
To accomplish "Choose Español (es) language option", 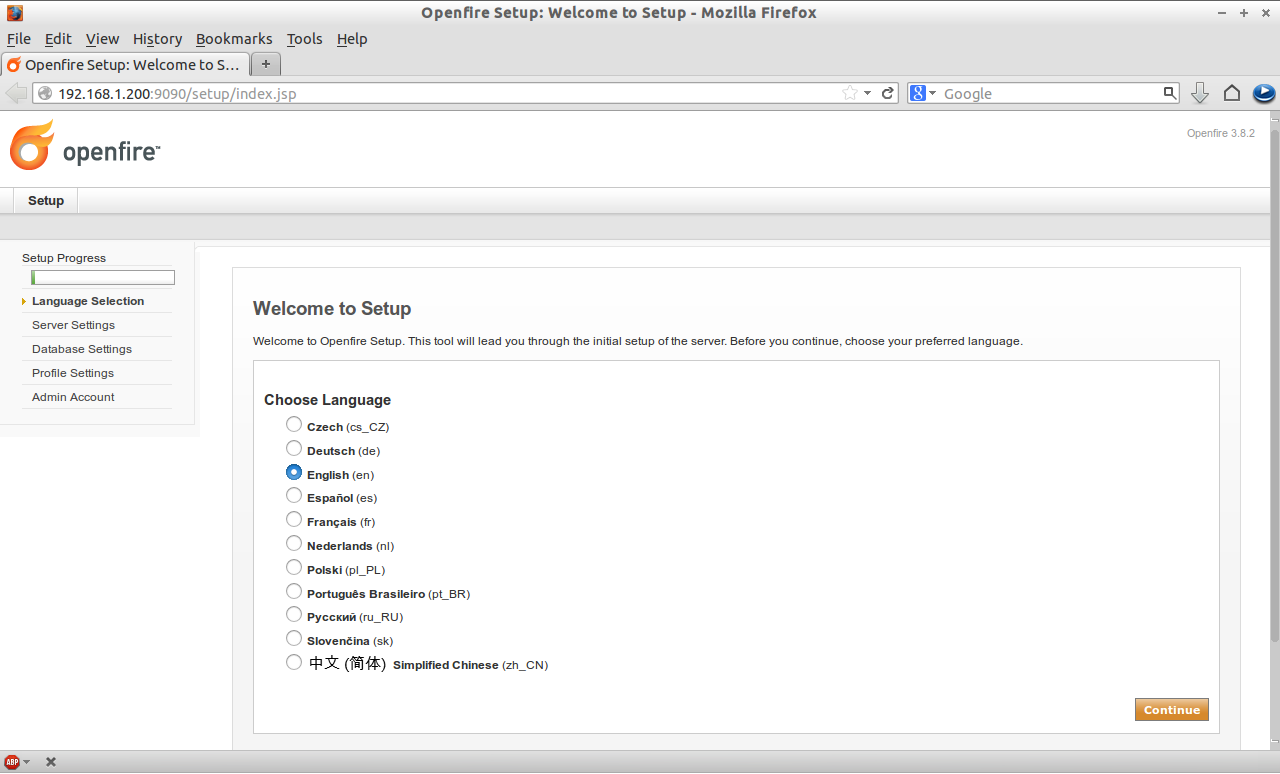I will click(294, 496).
